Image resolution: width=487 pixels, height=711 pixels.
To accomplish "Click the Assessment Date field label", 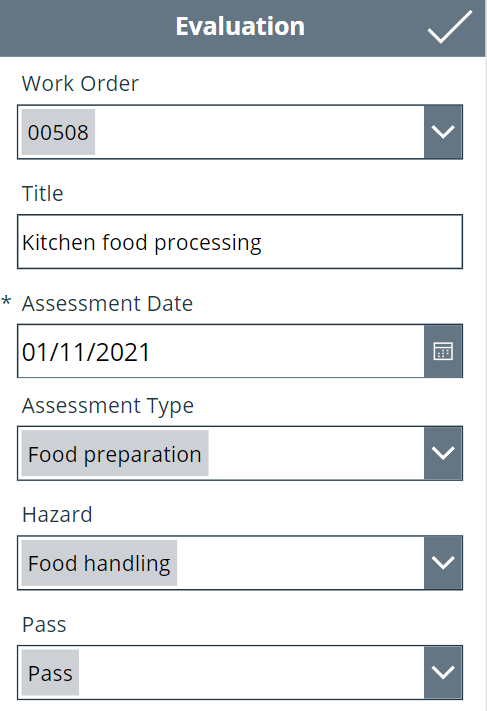I will (107, 303).
